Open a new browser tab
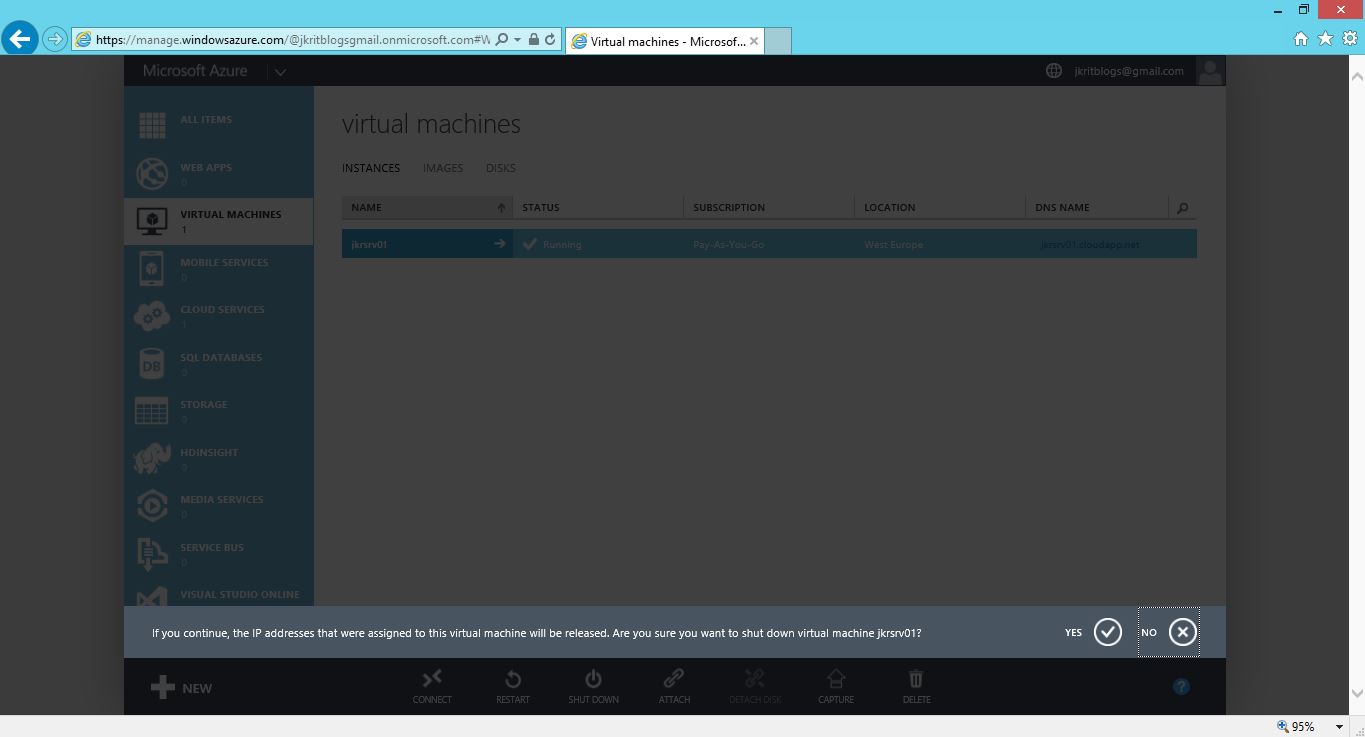 click(778, 41)
